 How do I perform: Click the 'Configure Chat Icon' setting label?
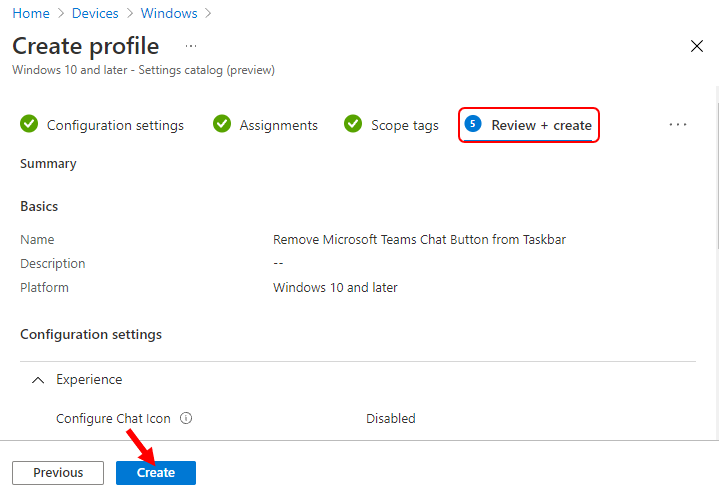113,418
